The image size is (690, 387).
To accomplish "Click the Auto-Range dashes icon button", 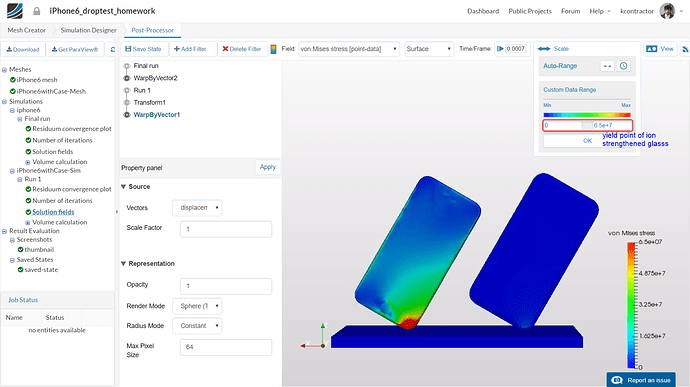I will pyautogui.click(x=607, y=66).
